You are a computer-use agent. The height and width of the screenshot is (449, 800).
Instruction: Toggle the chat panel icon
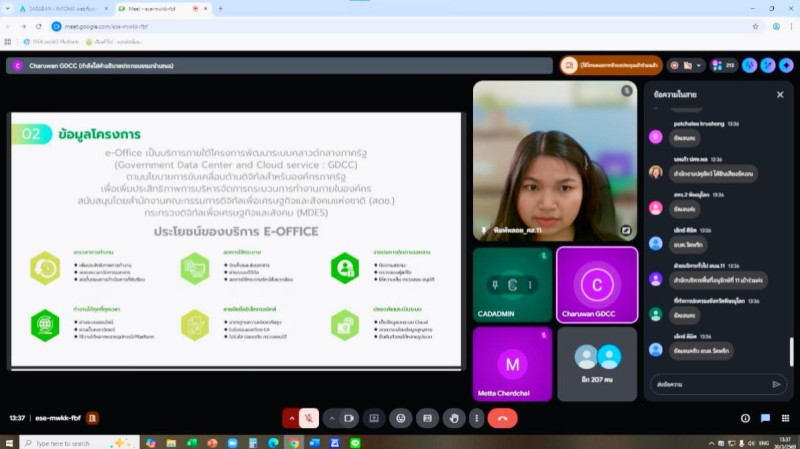[x=766, y=418]
